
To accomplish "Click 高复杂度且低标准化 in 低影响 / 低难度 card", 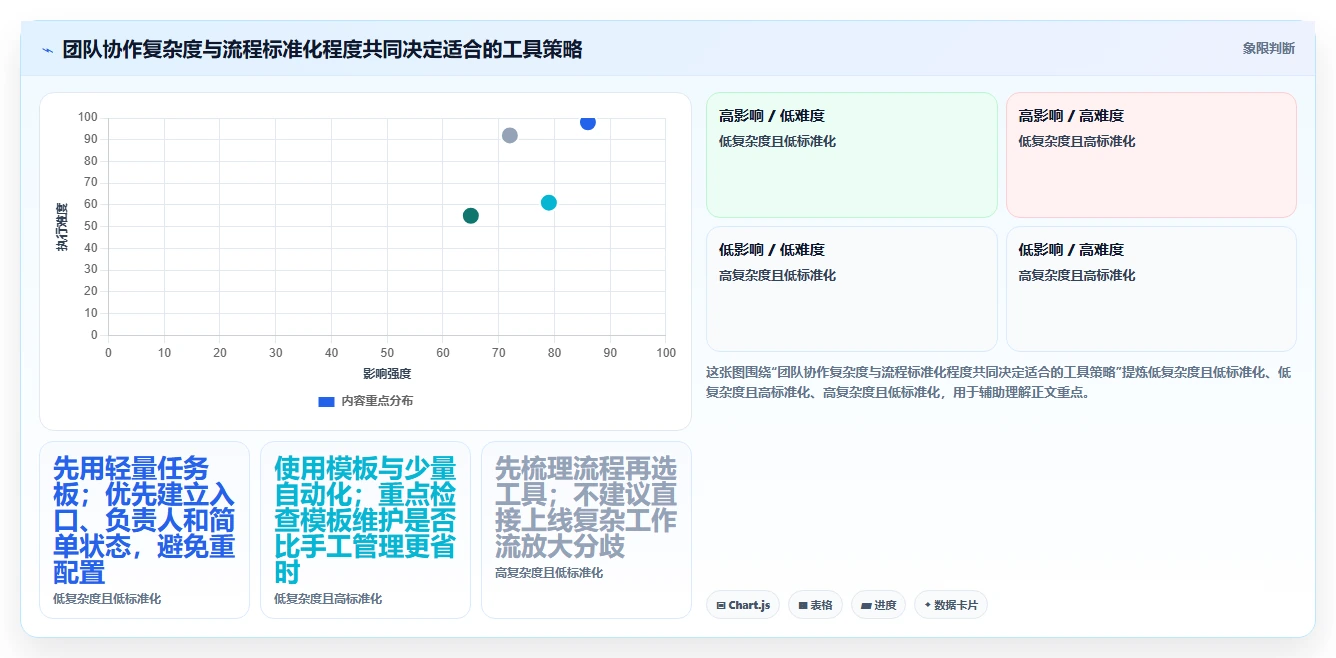I will [777, 275].
